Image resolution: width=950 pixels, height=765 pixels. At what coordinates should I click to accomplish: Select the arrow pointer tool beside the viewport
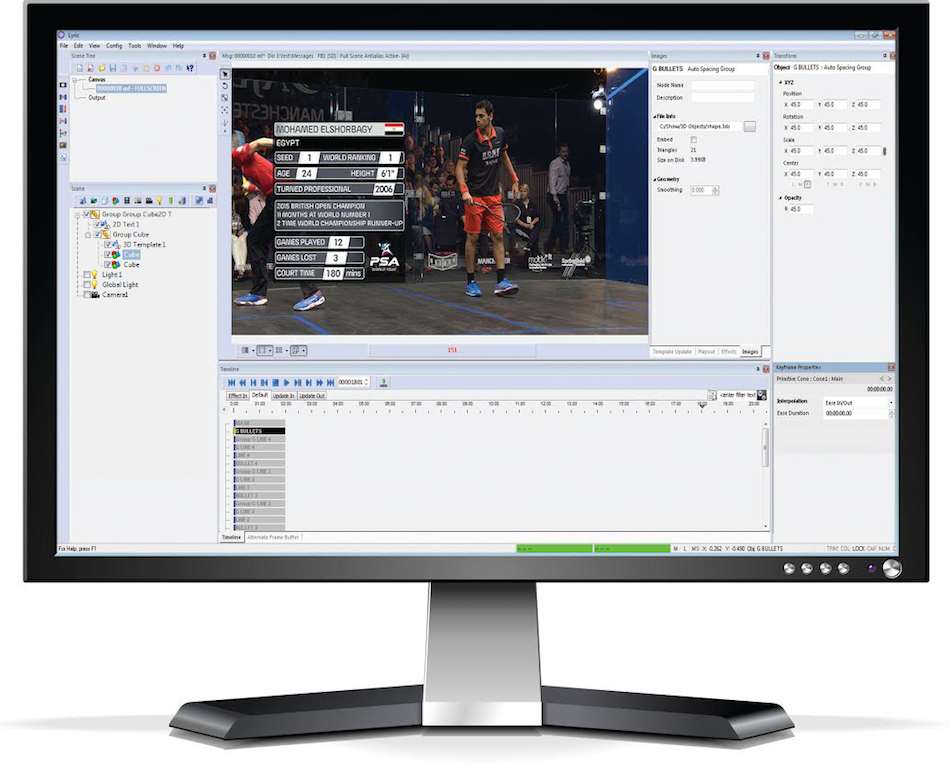pos(225,74)
